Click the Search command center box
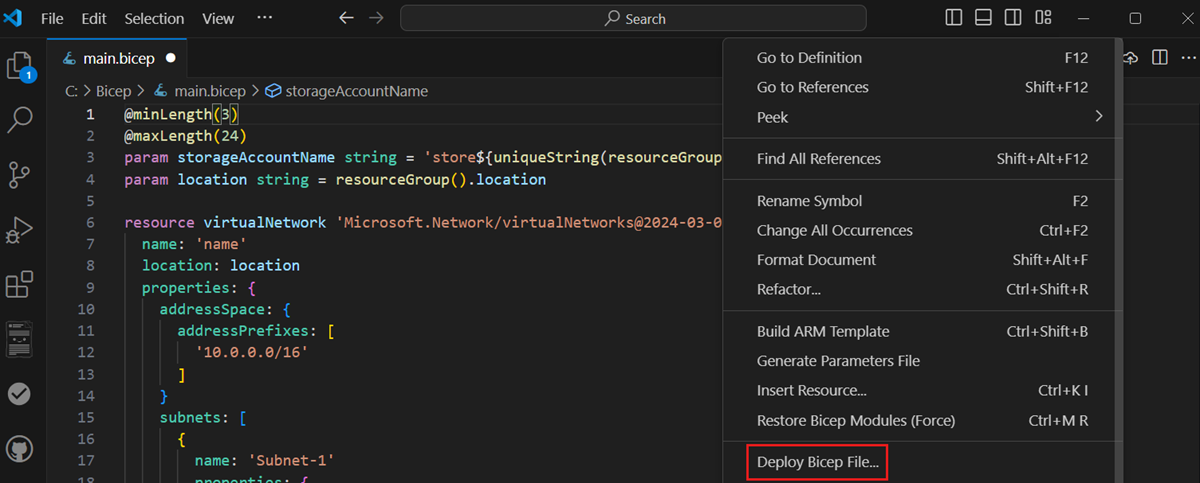Image resolution: width=1200 pixels, height=483 pixels. (x=634, y=18)
